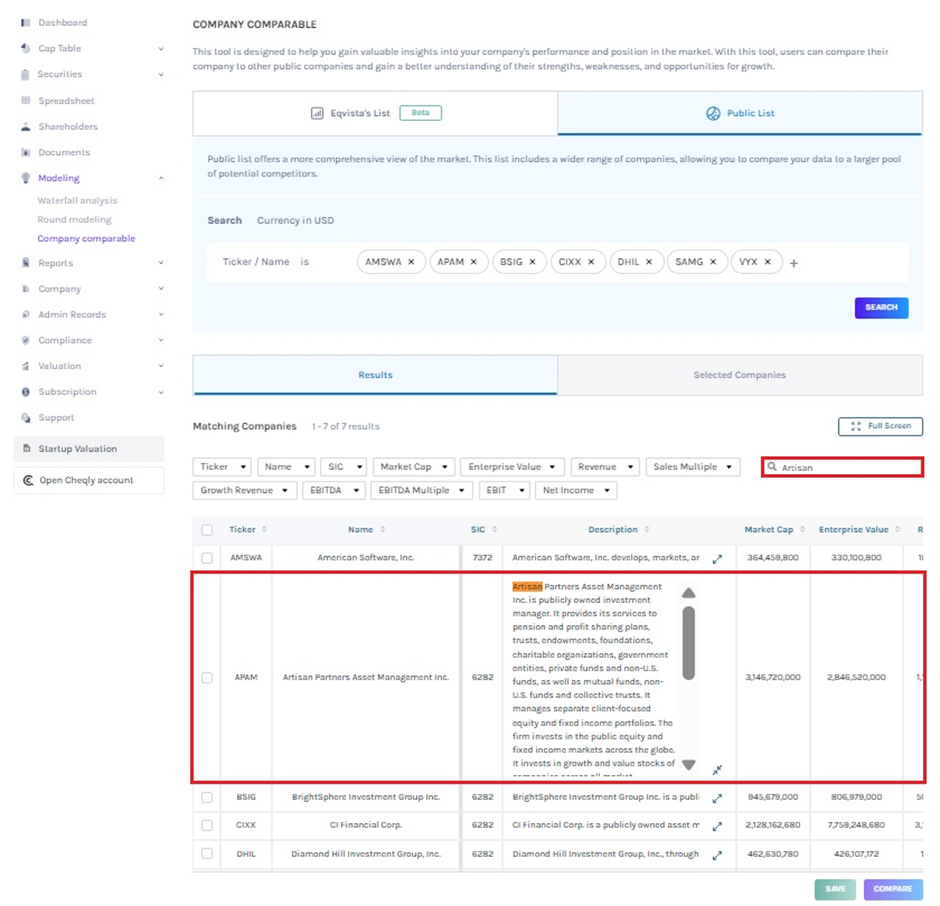The image size is (940, 906).
Task: Open the EBITDA Multiple filter dropdown
Action: [421, 491]
